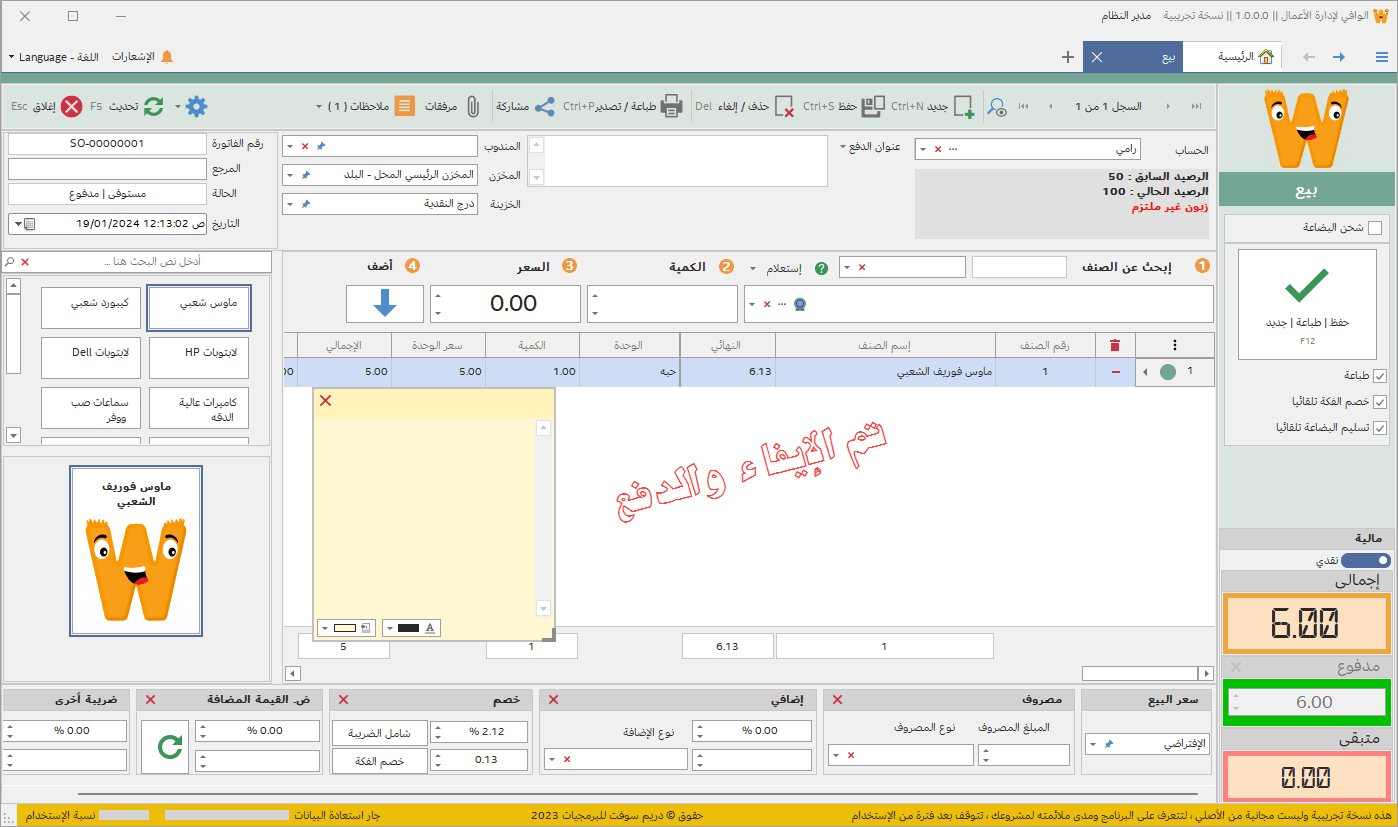Click the record search magnifier icon
The width and height of the screenshot is (1398, 827).
click(x=997, y=108)
